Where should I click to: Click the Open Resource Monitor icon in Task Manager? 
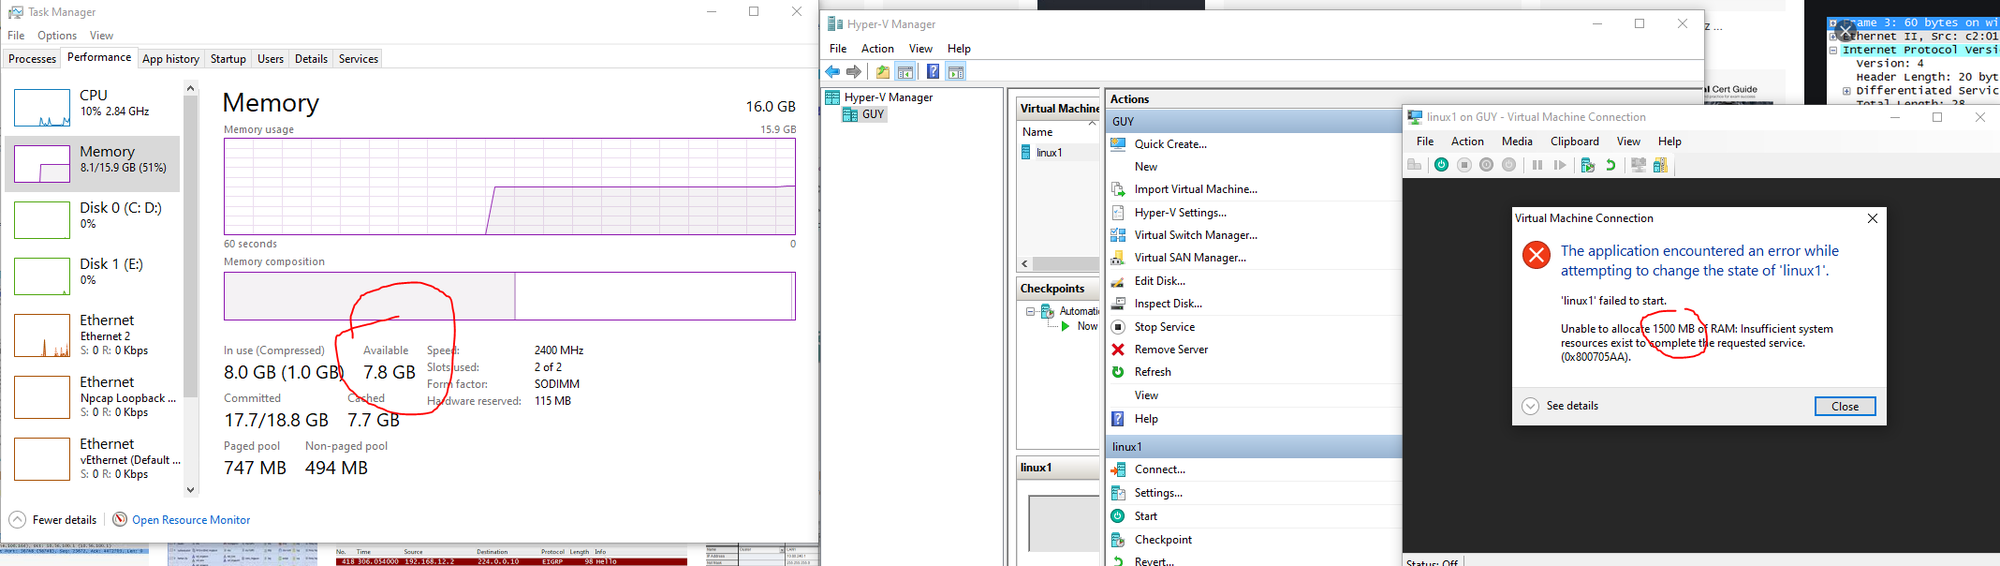(x=120, y=520)
